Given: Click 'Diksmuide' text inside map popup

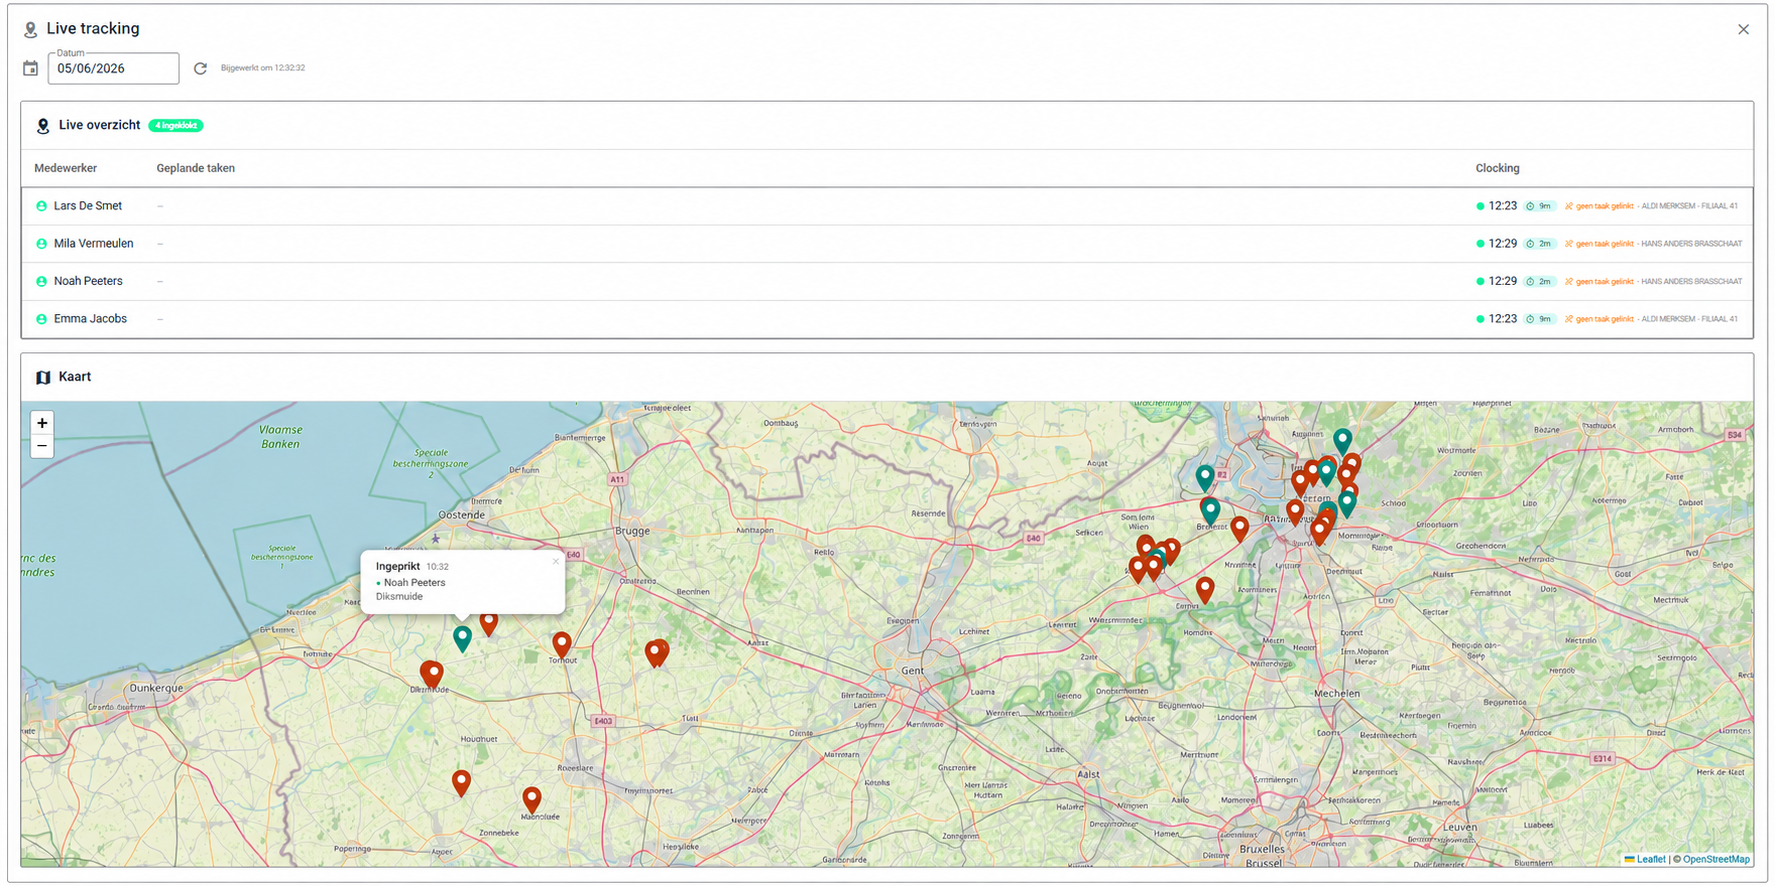Looking at the screenshot, I should click(x=399, y=597).
